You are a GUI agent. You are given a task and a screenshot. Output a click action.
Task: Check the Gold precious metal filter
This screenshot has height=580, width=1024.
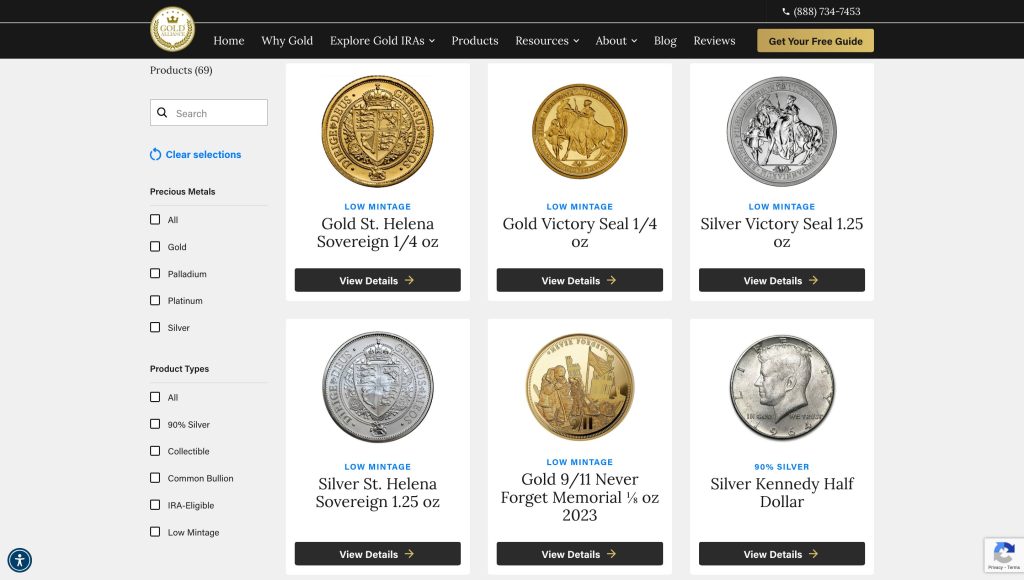(155, 246)
